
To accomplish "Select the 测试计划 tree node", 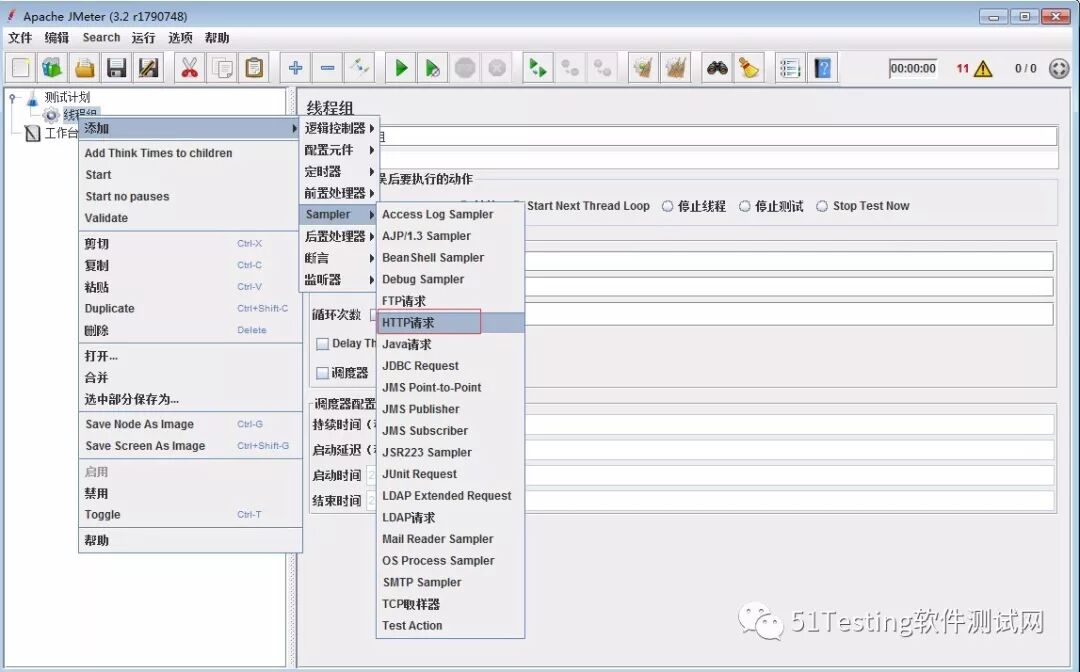I will tap(67, 97).
